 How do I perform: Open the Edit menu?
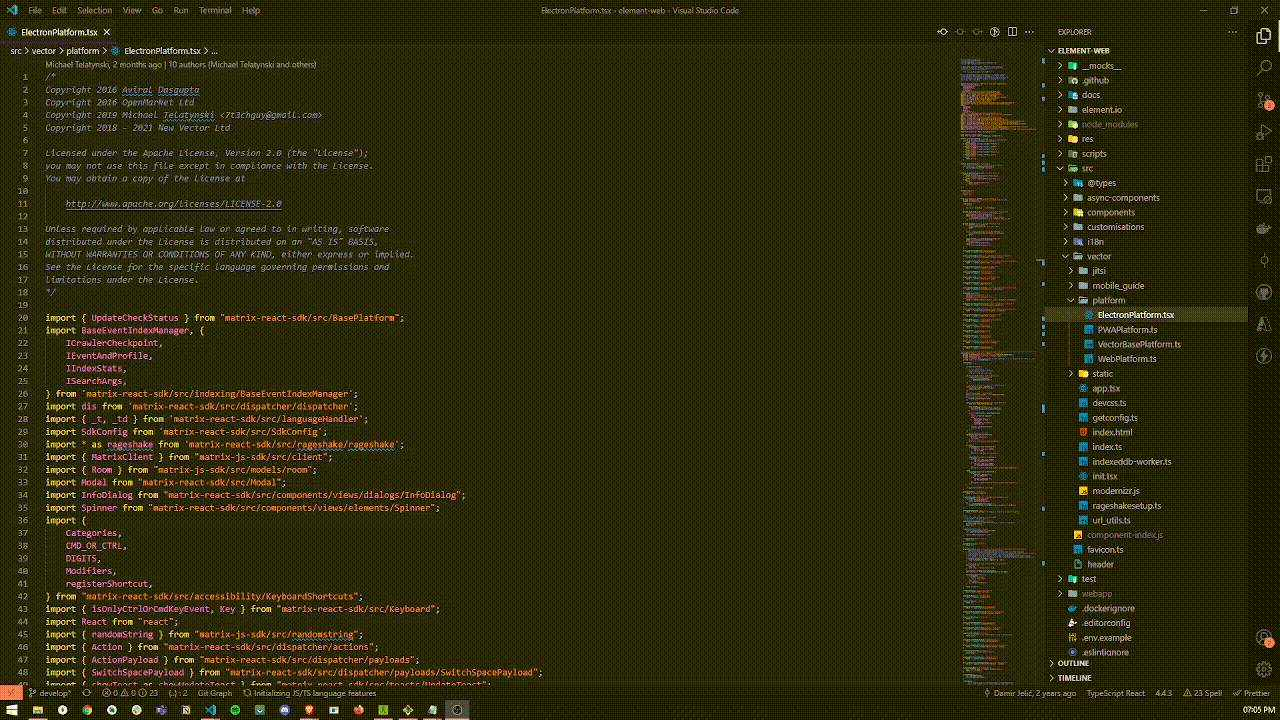coord(59,10)
